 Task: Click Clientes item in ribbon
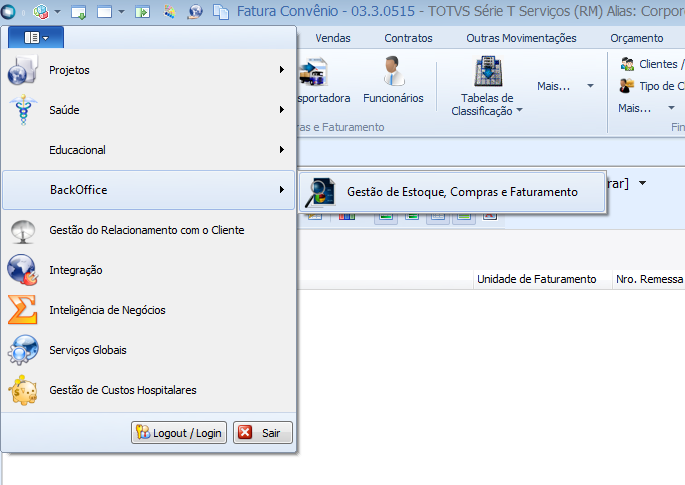click(x=651, y=64)
